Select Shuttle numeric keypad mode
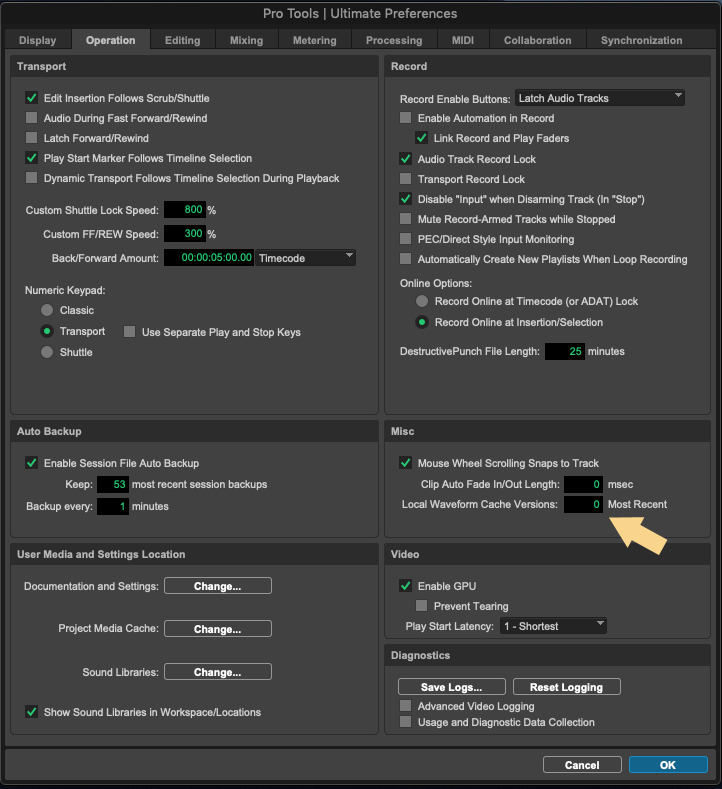Screen dimensions: 722x789 pos(47,352)
